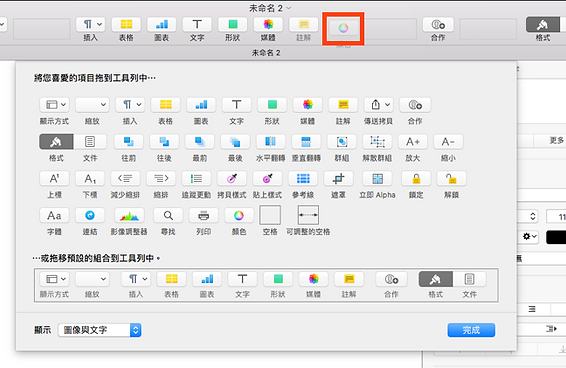This screenshot has width=566, height=368.
Task: Click 合作 collaborate in the palette's top row
Action: [x=415, y=105]
